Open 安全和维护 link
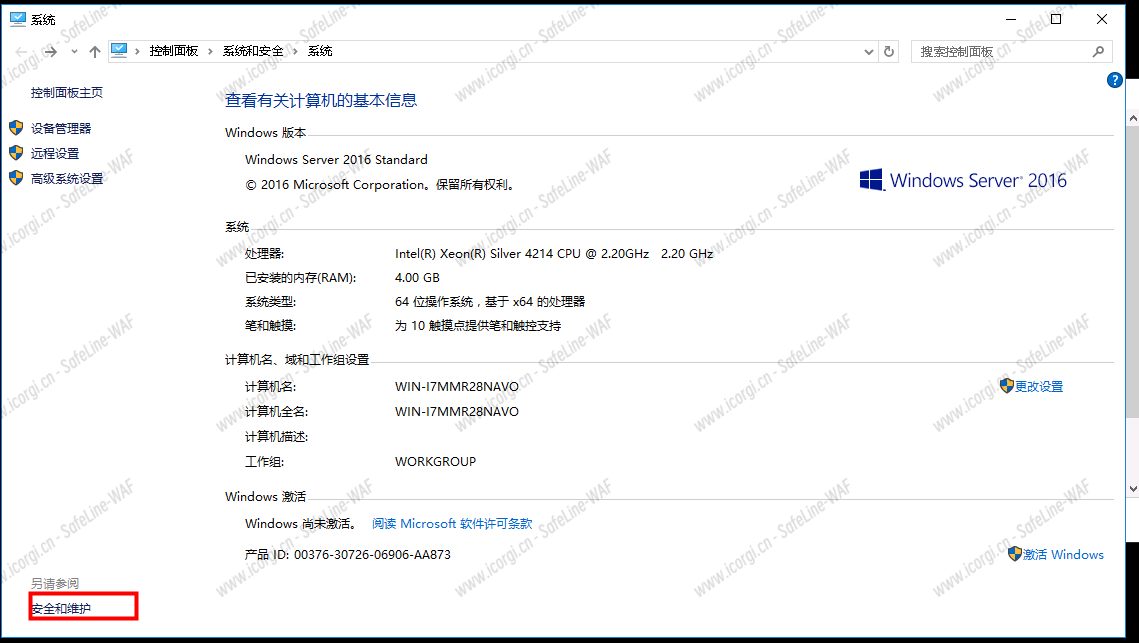1139x643 pixels. pyautogui.click(x=61, y=608)
